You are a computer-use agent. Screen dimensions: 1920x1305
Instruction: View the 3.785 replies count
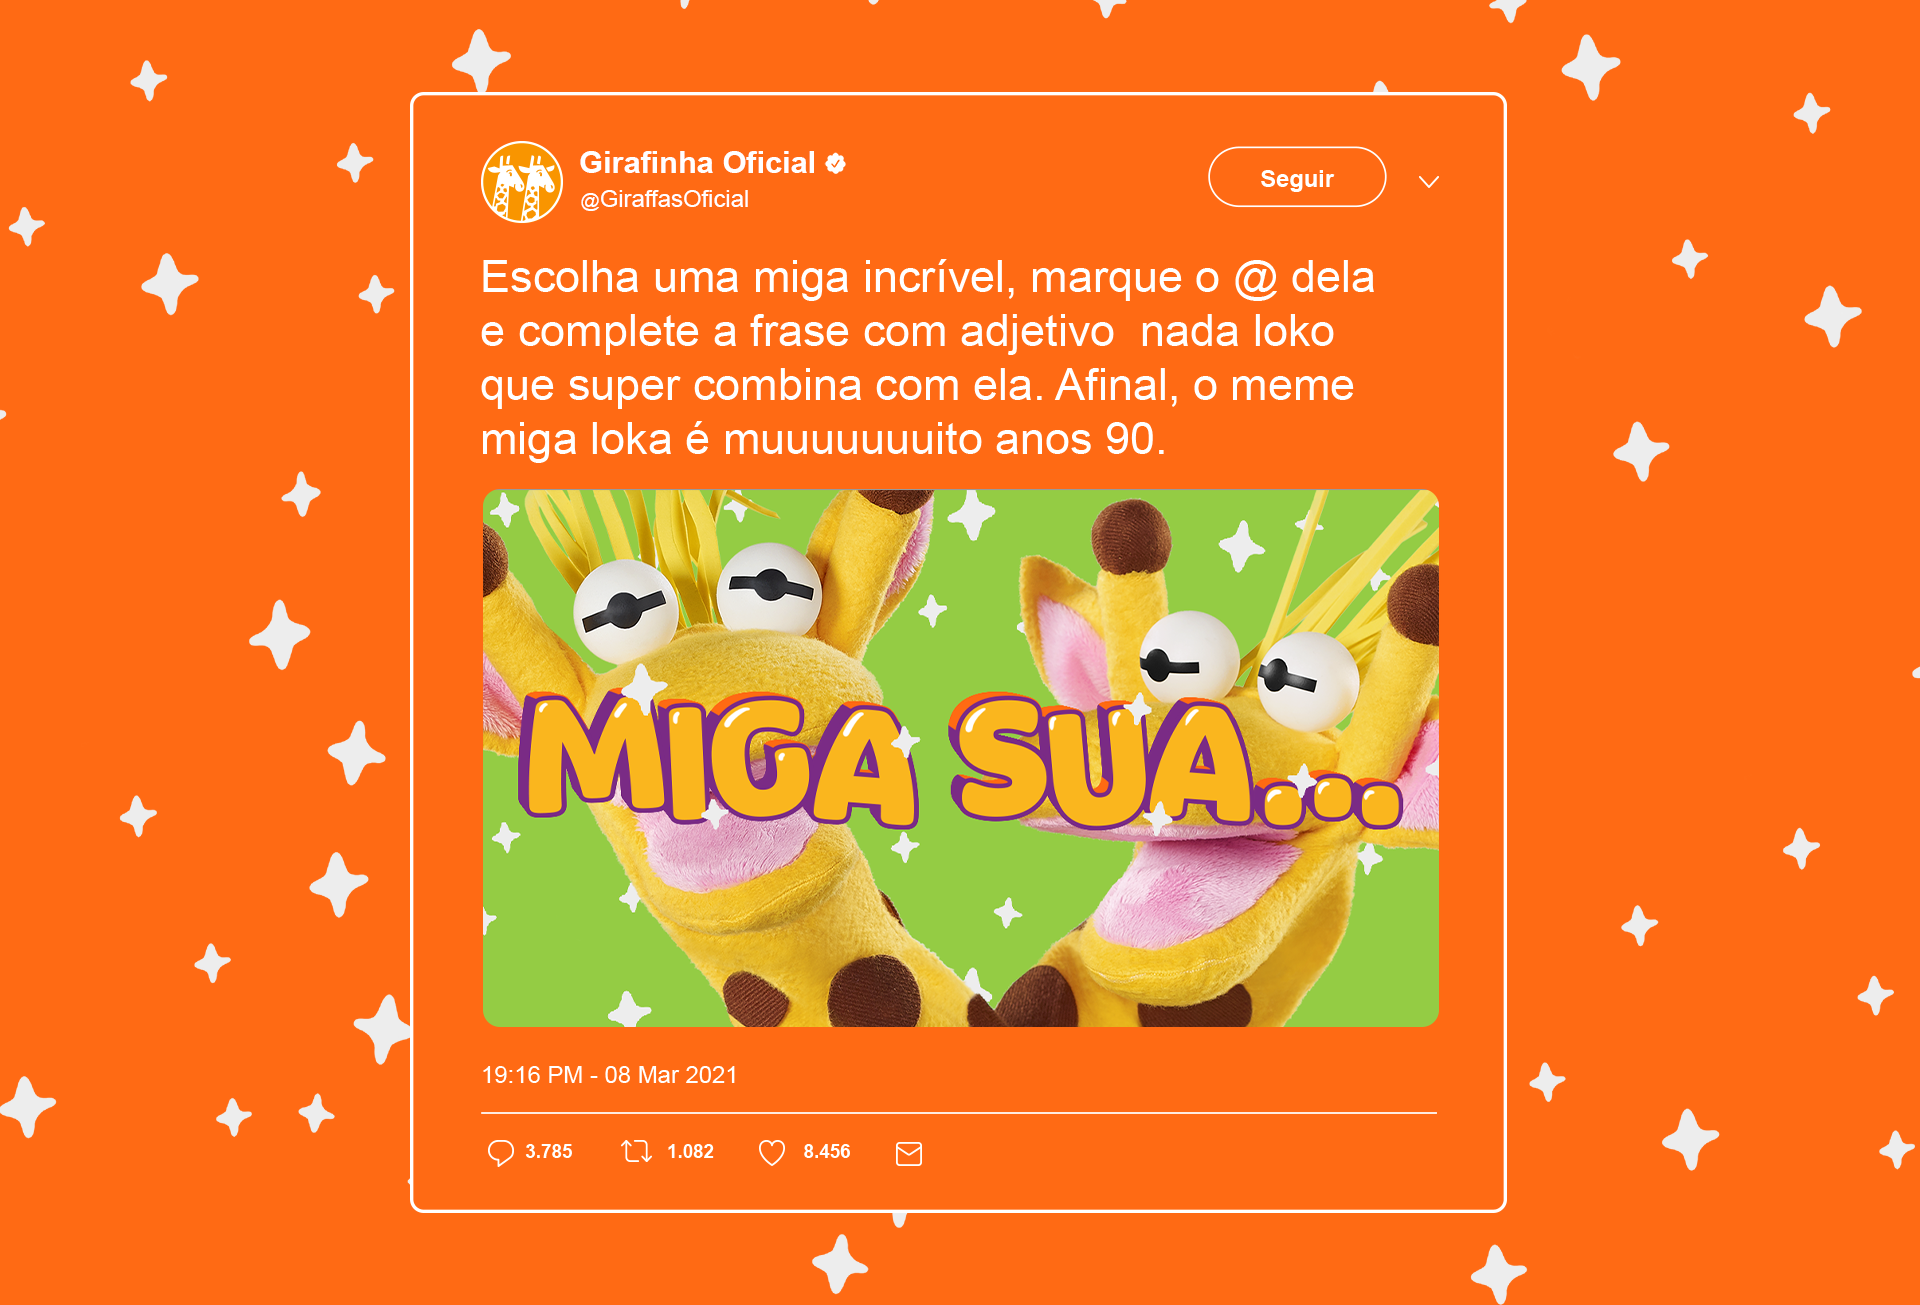click(549, 1152)
